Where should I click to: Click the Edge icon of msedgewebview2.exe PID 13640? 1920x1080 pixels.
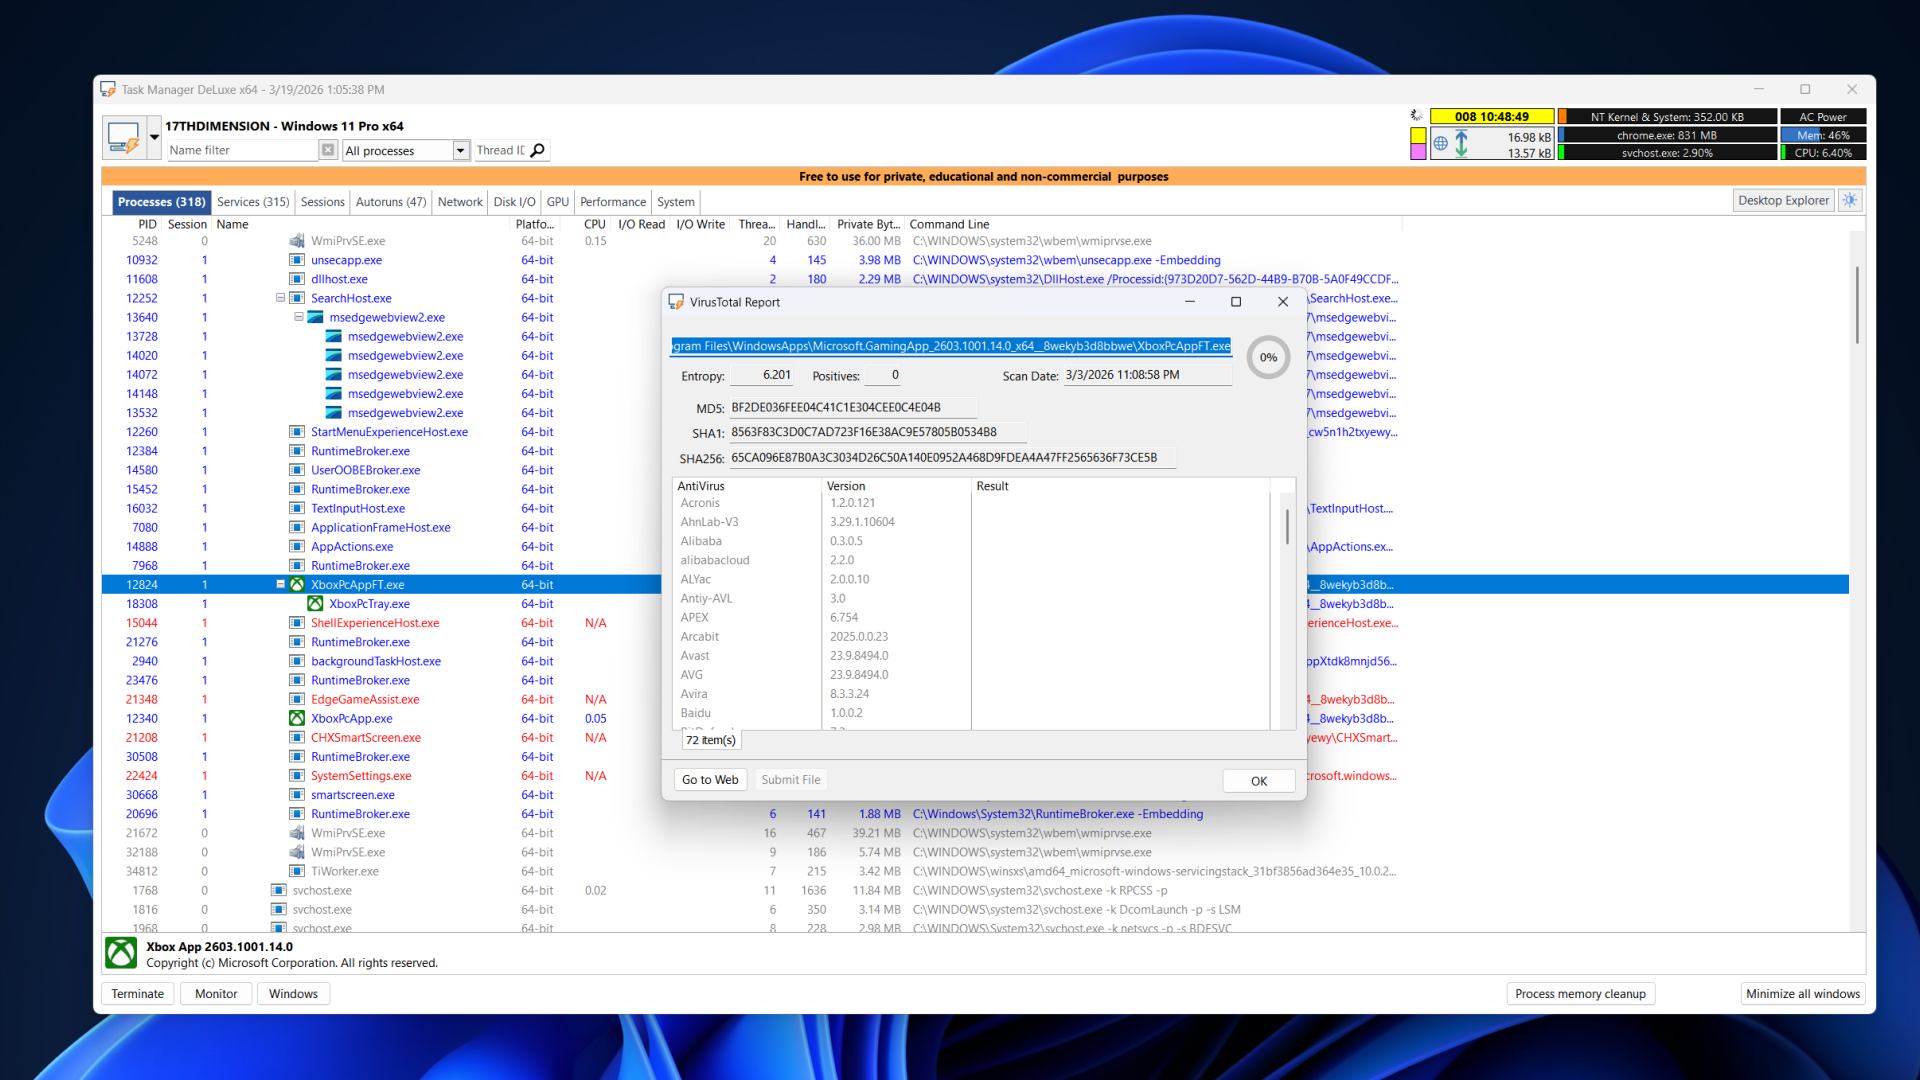(315, 318)
